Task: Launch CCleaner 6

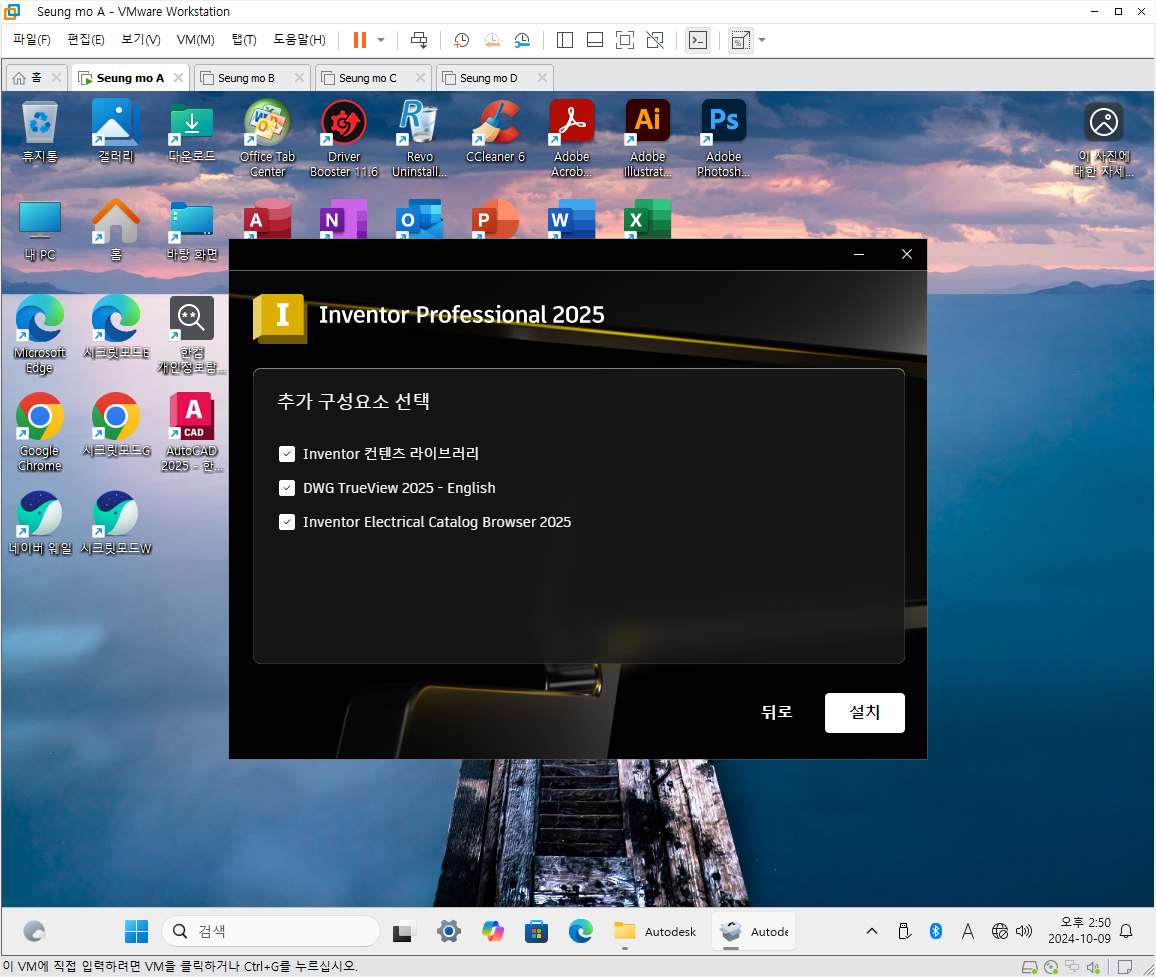Action: (x=495, y=132)
